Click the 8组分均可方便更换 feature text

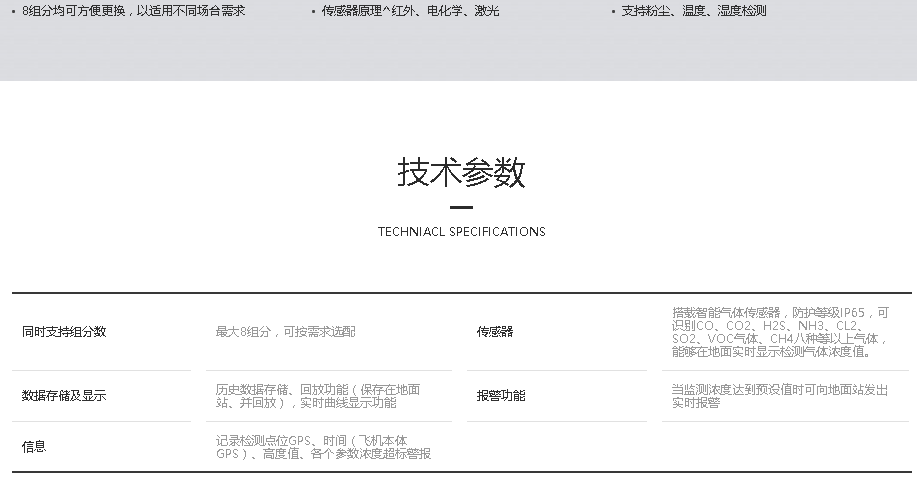133,11
